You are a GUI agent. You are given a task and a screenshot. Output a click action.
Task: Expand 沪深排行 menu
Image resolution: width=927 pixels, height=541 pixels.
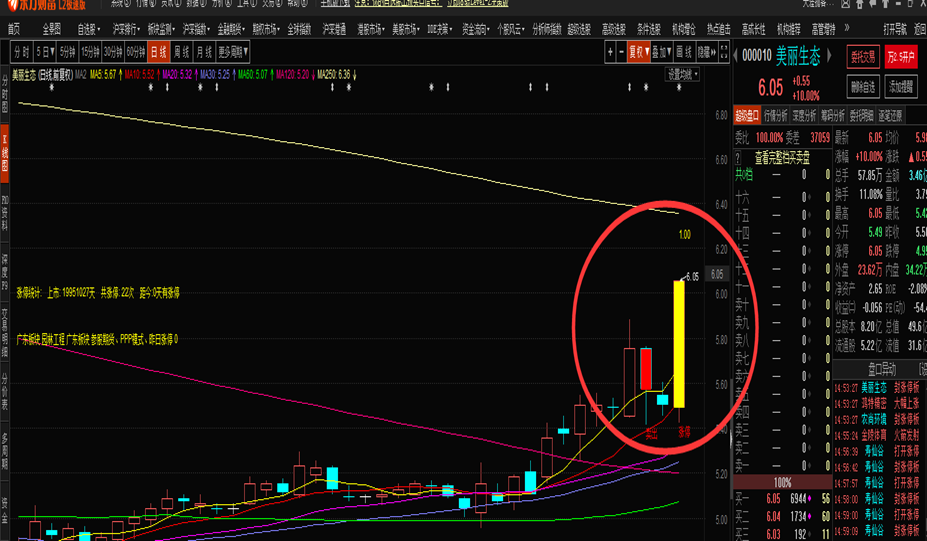126,29
